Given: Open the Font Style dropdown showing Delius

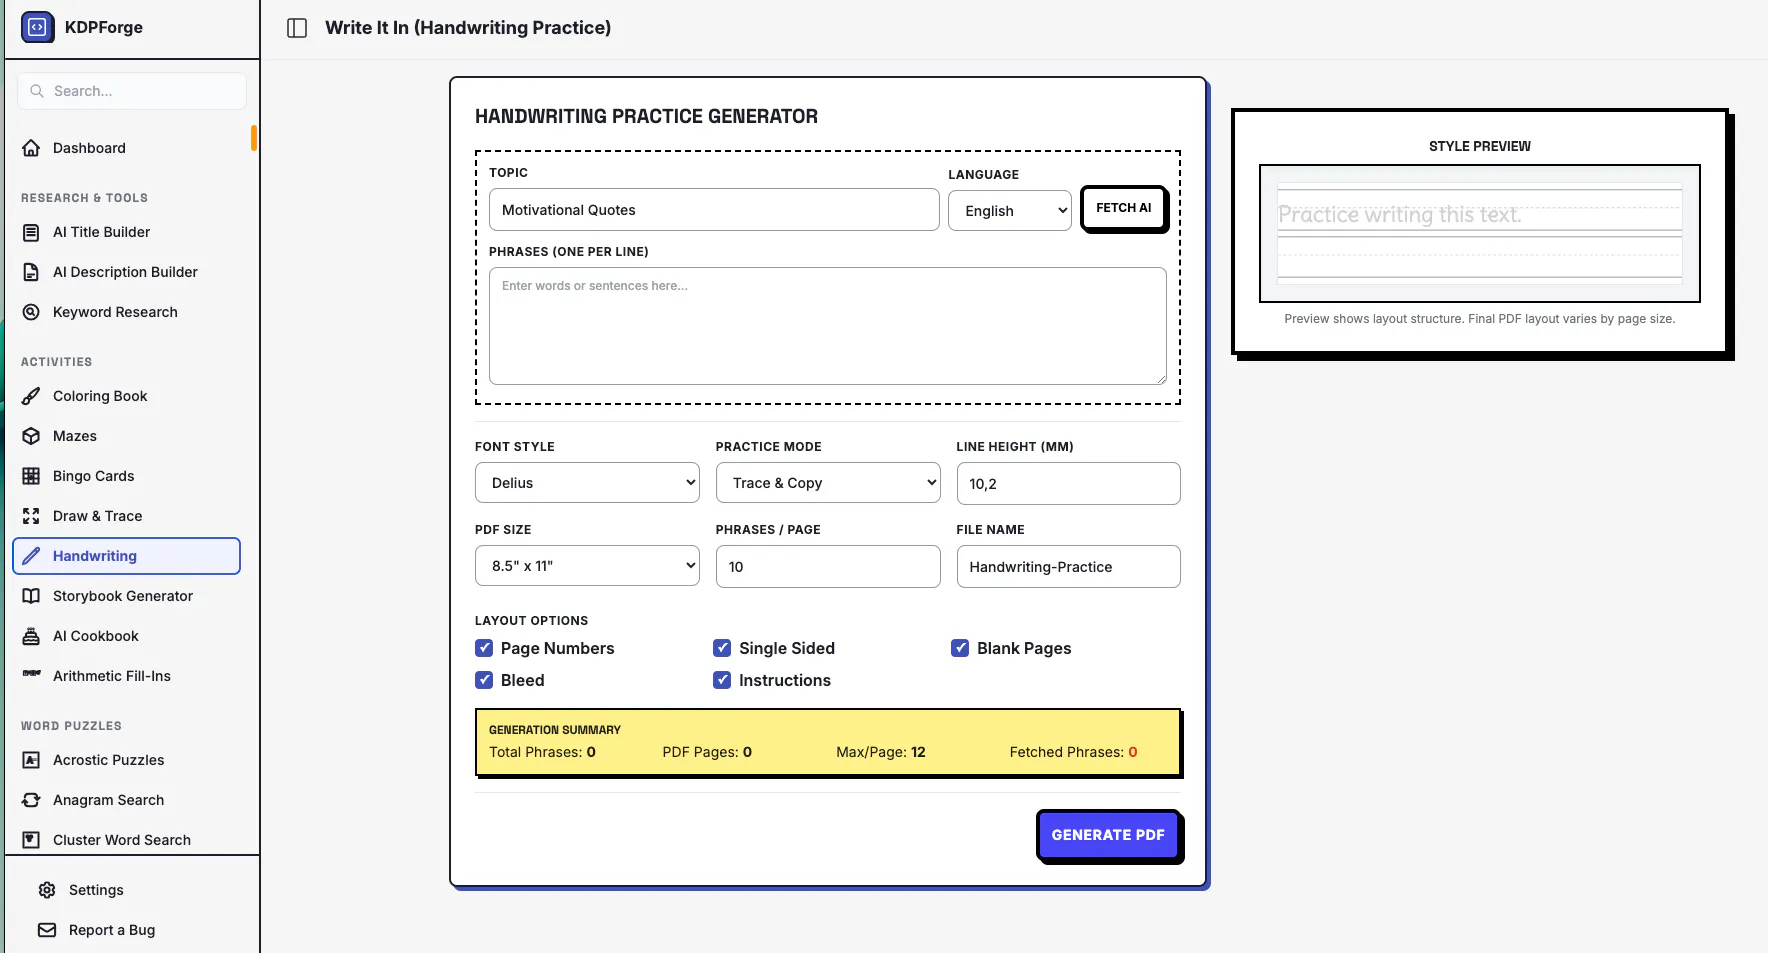Looking at the screenshot, I should (x=587, y=483).
